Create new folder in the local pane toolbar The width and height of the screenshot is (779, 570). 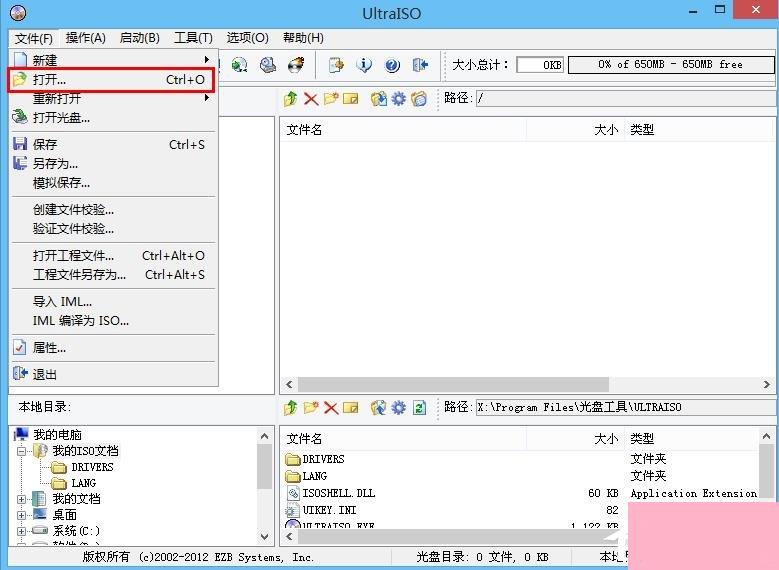point(311,407)
